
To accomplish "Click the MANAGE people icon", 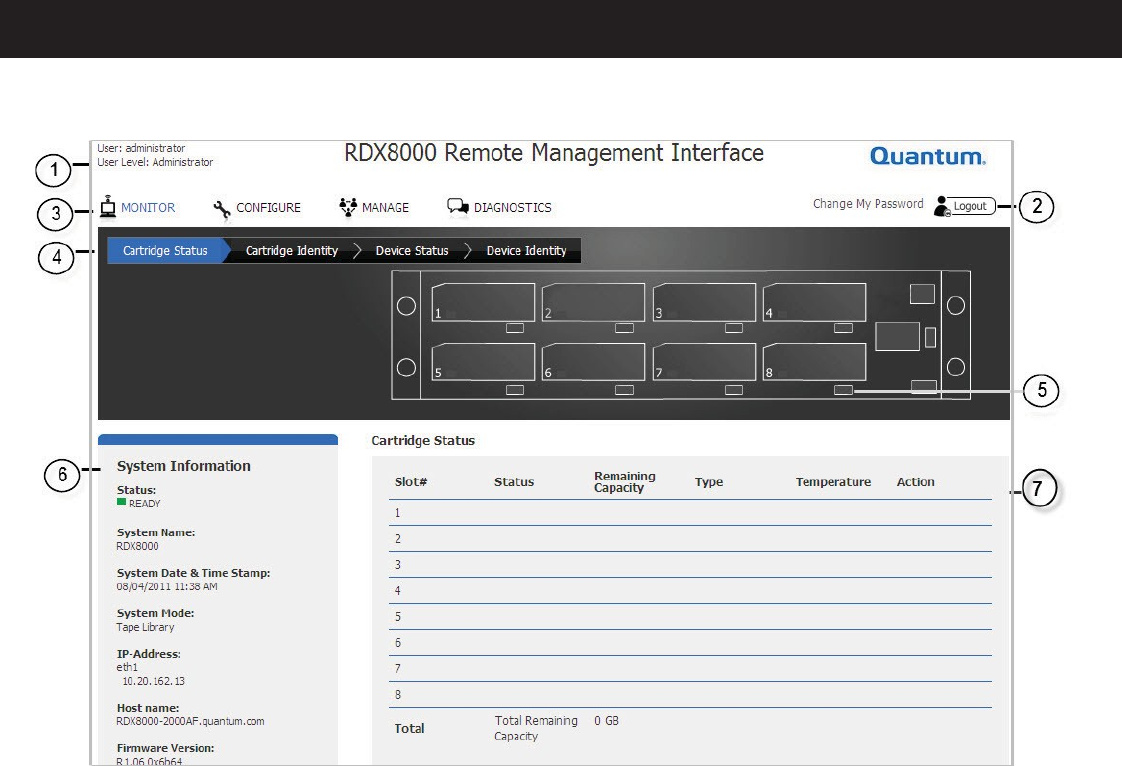I will [x=348, y=207].
